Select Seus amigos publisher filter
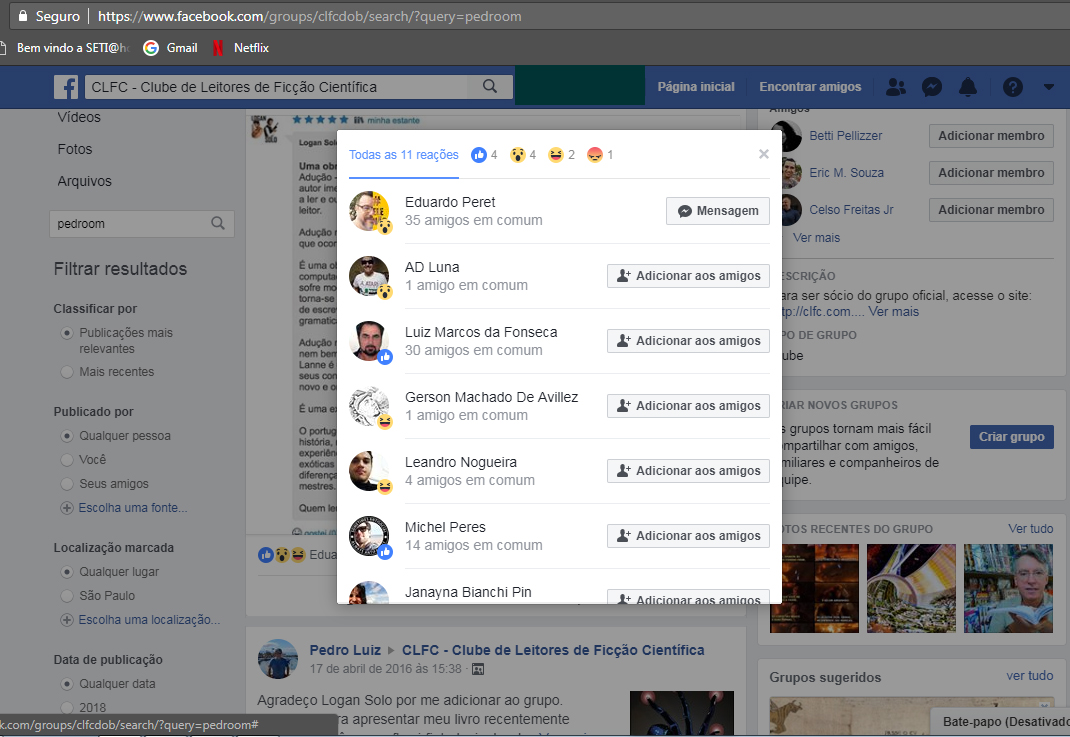 67,484
